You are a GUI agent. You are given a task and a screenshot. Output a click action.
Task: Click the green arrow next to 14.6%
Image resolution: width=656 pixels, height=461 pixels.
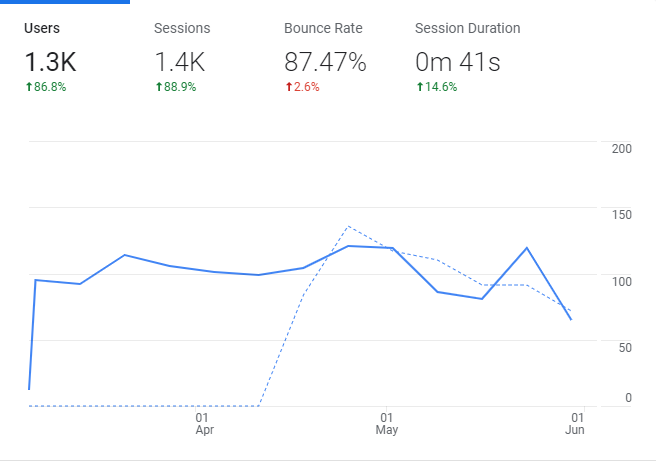[x=419, y=87]
